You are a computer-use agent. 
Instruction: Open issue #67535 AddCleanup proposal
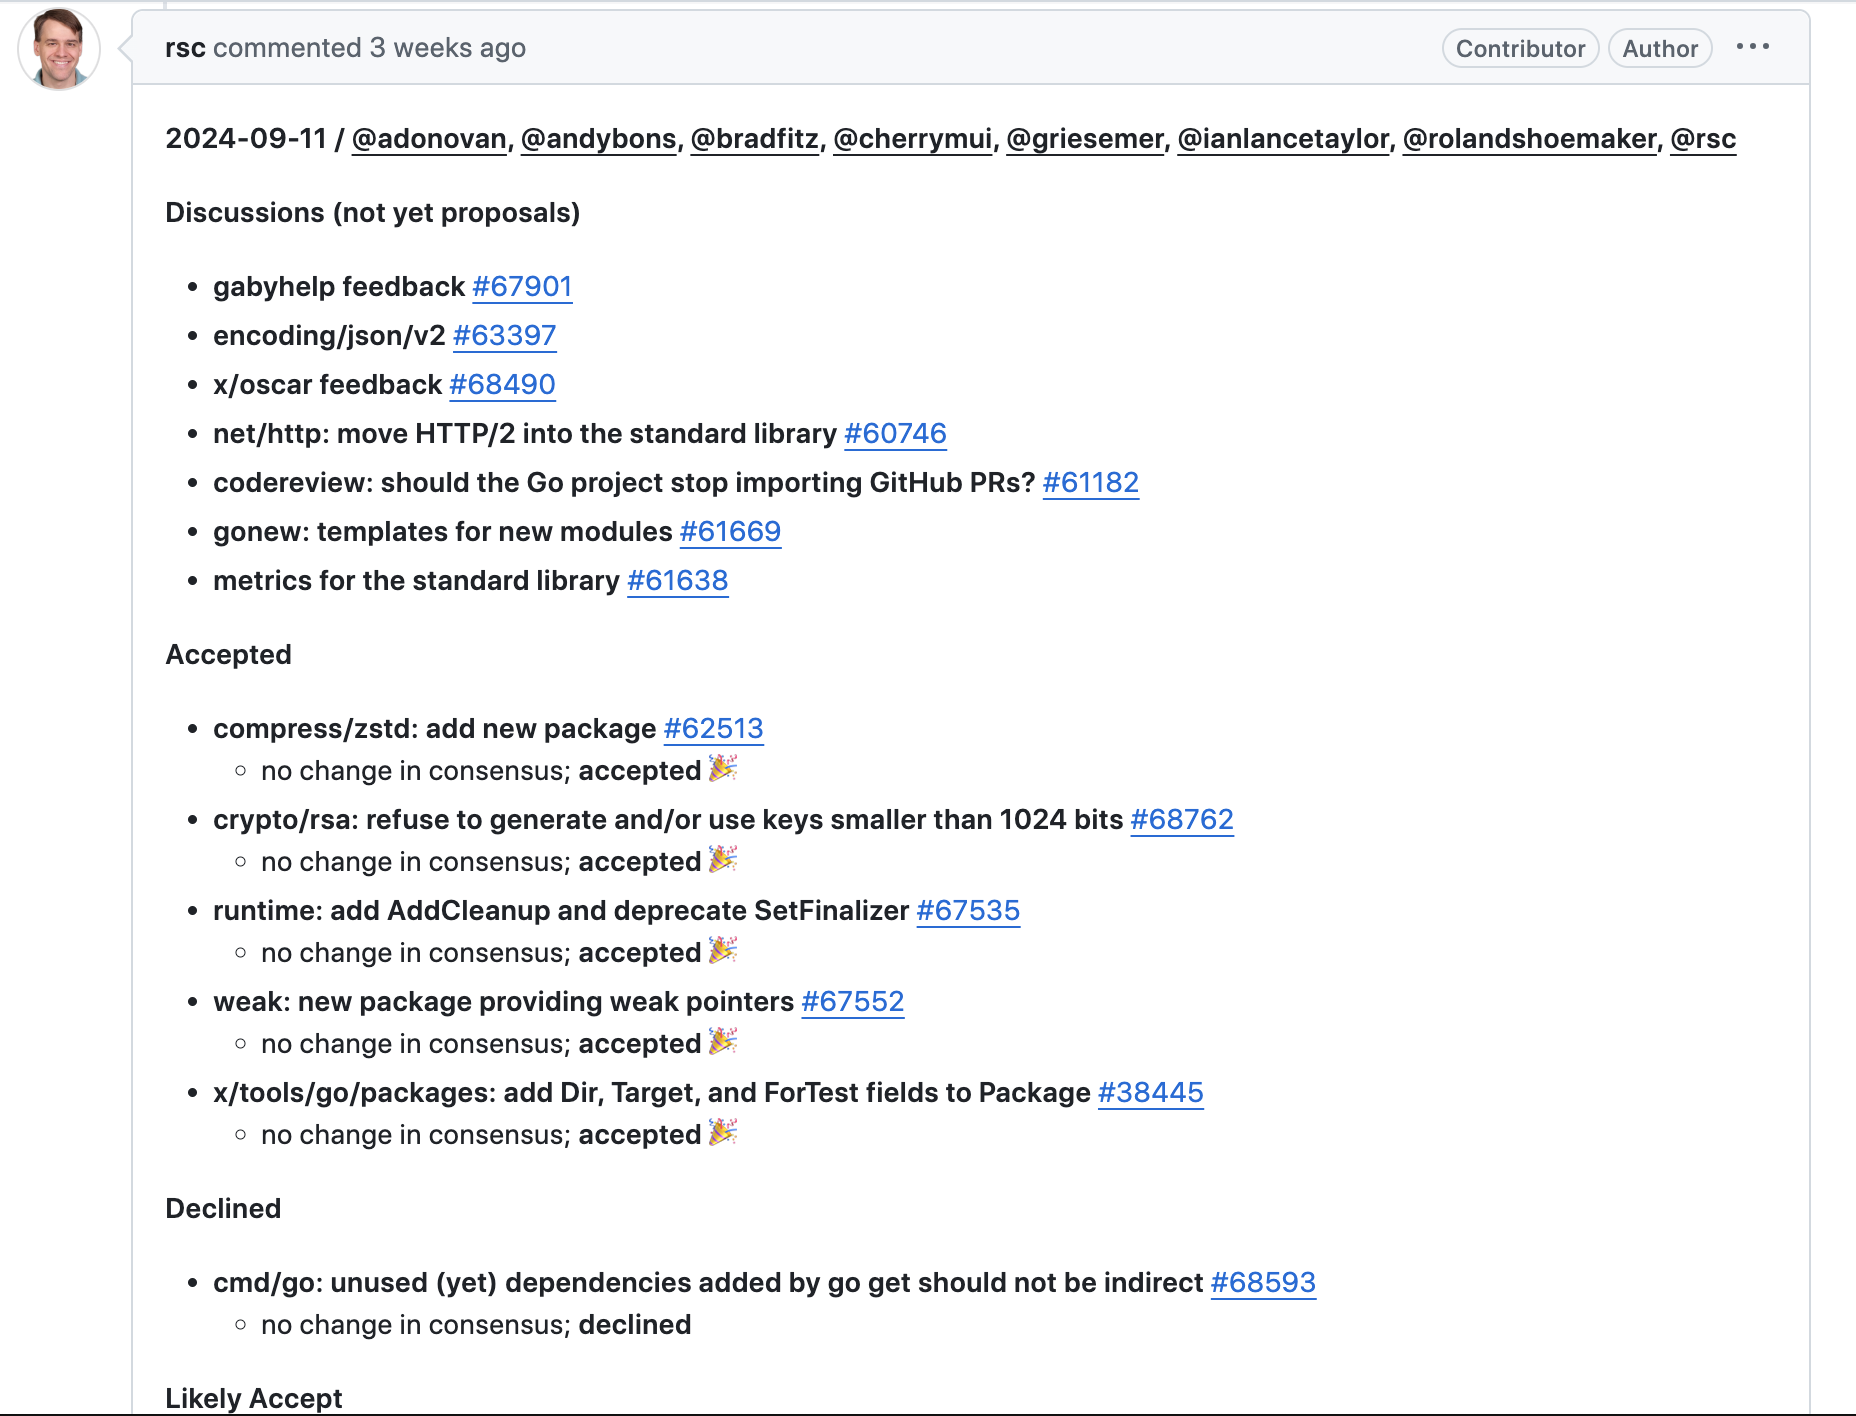(968, 911)
